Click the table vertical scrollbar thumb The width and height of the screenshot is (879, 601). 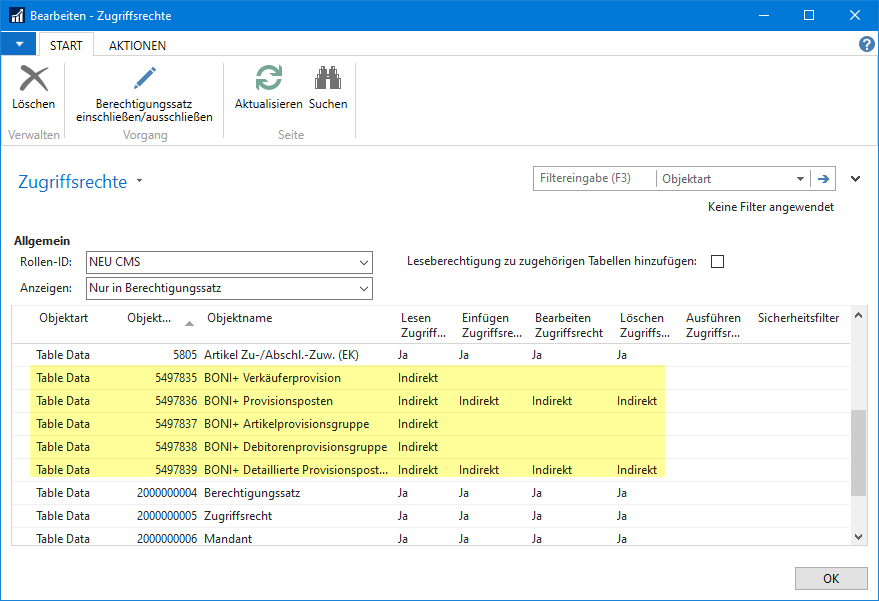point(858,452)
